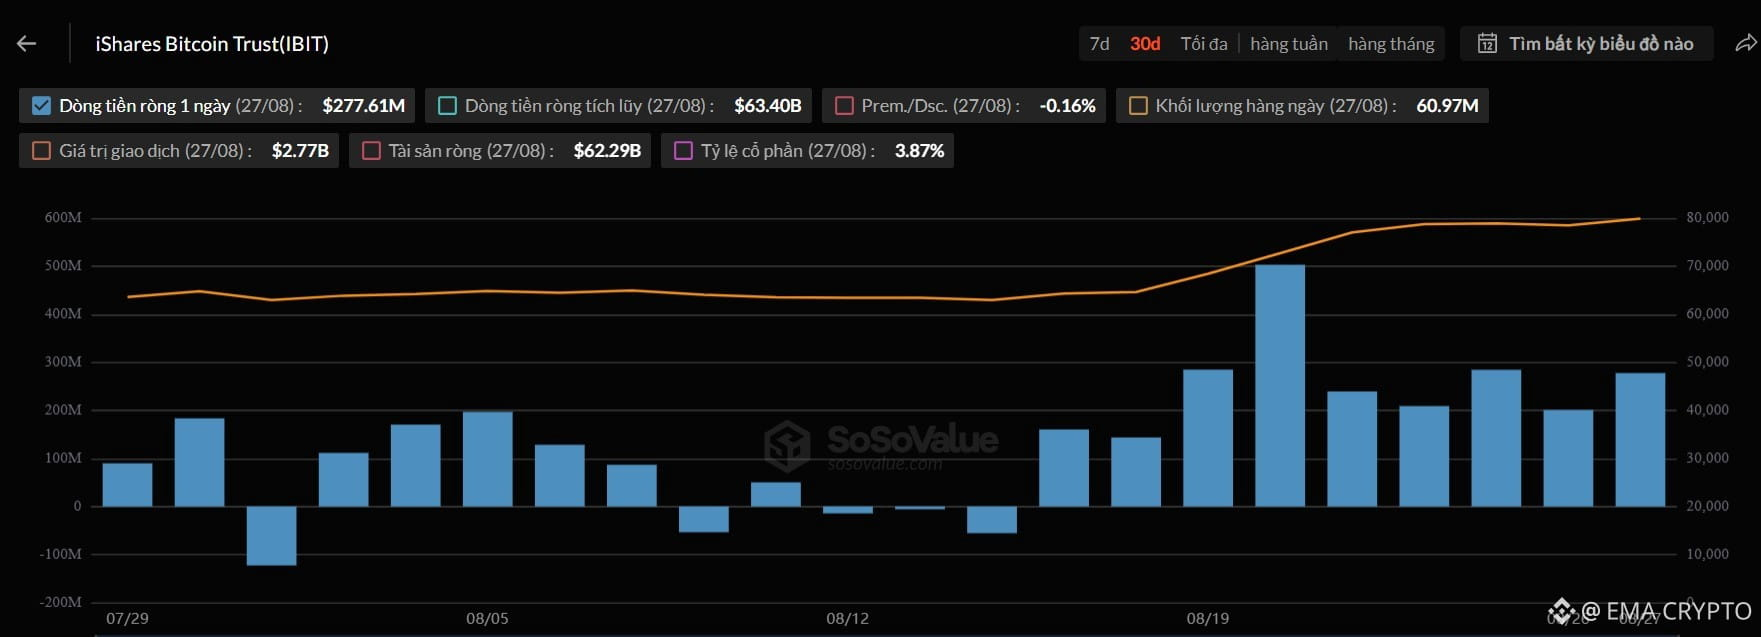Image resolution: width=1761 pixels, height=637 pixels.
Task: Select the 30d range tab
Action: coord(1145,44)
